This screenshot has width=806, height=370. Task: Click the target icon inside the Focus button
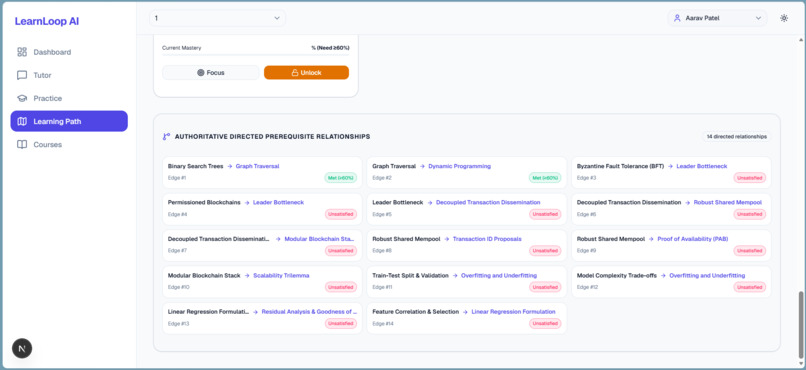200,72
